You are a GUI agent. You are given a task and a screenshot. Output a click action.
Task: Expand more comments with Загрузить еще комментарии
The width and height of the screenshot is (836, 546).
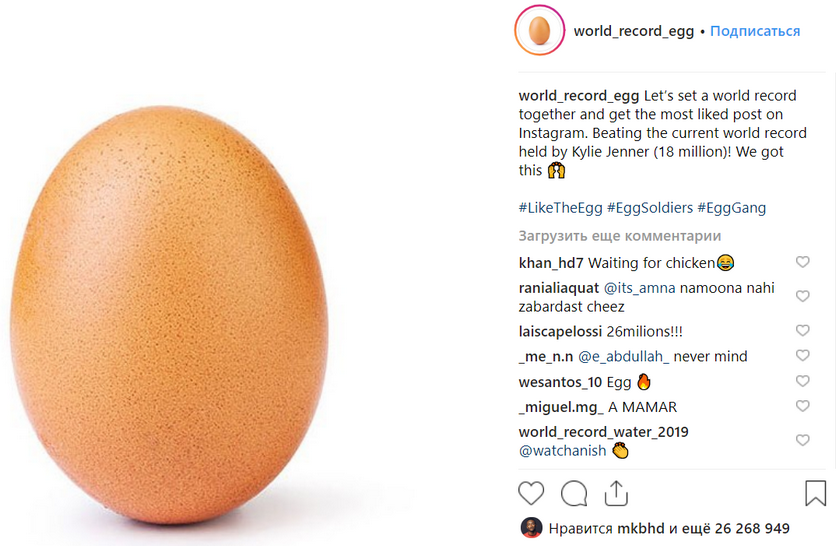(619, 236)
